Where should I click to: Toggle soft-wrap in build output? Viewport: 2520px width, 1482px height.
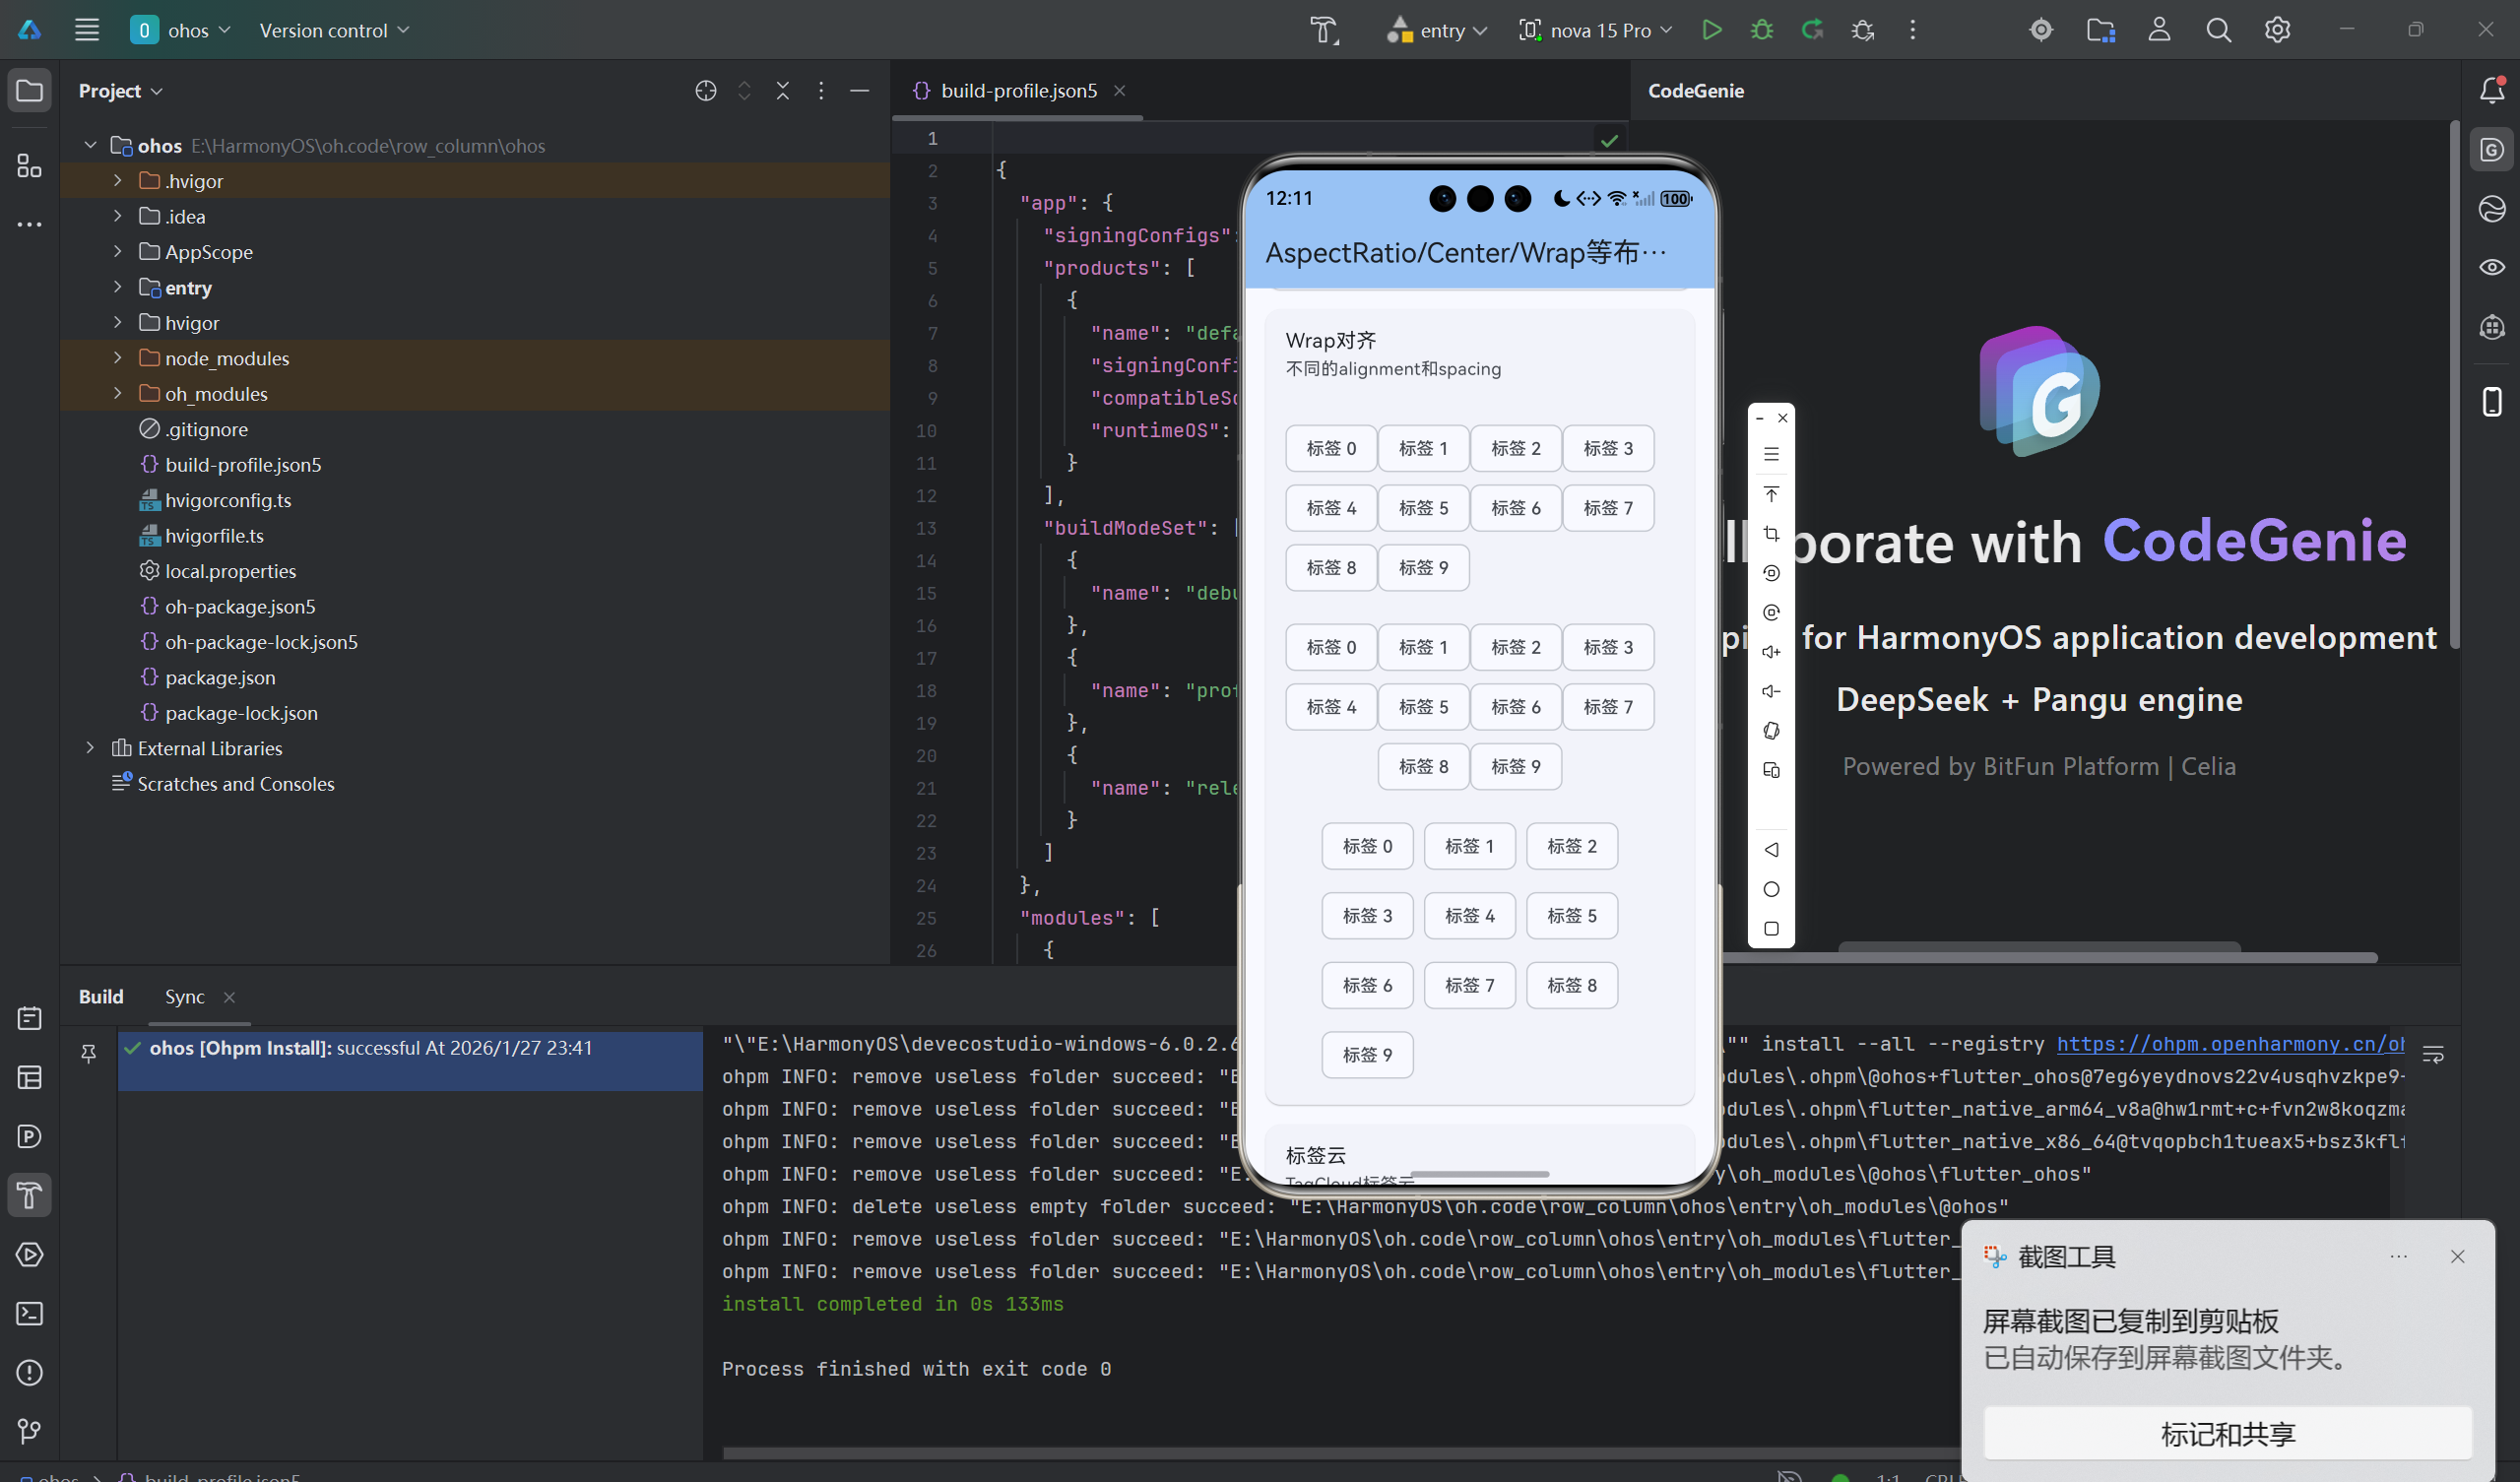2433,1054
